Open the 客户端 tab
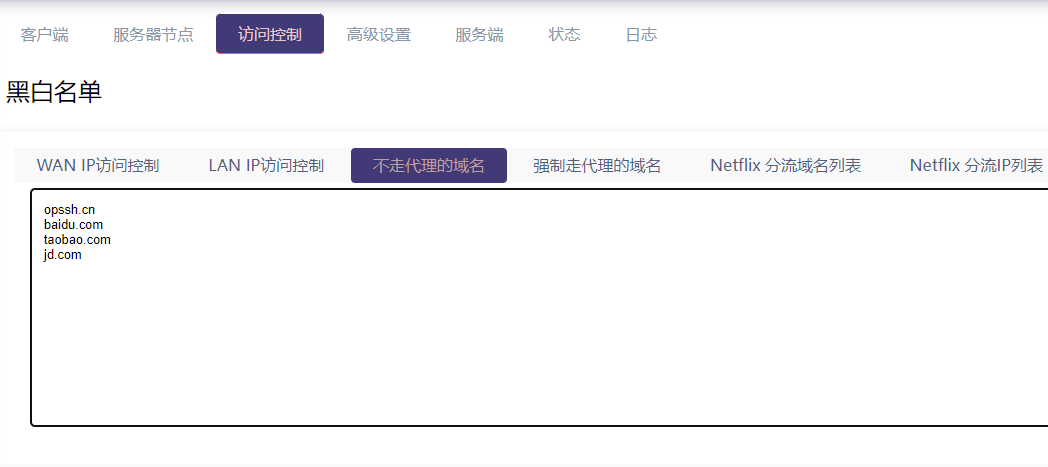1048x467 pixels. pyautogui.click(x=44, y=35)
